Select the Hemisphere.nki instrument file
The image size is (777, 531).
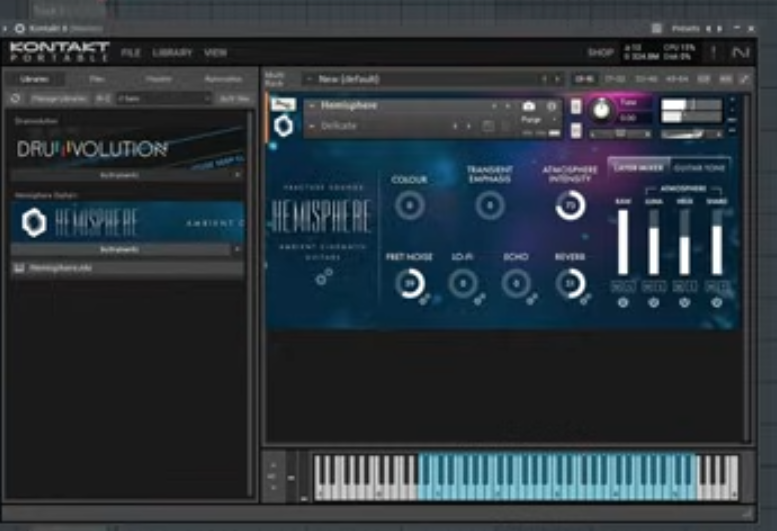(128, 268)
